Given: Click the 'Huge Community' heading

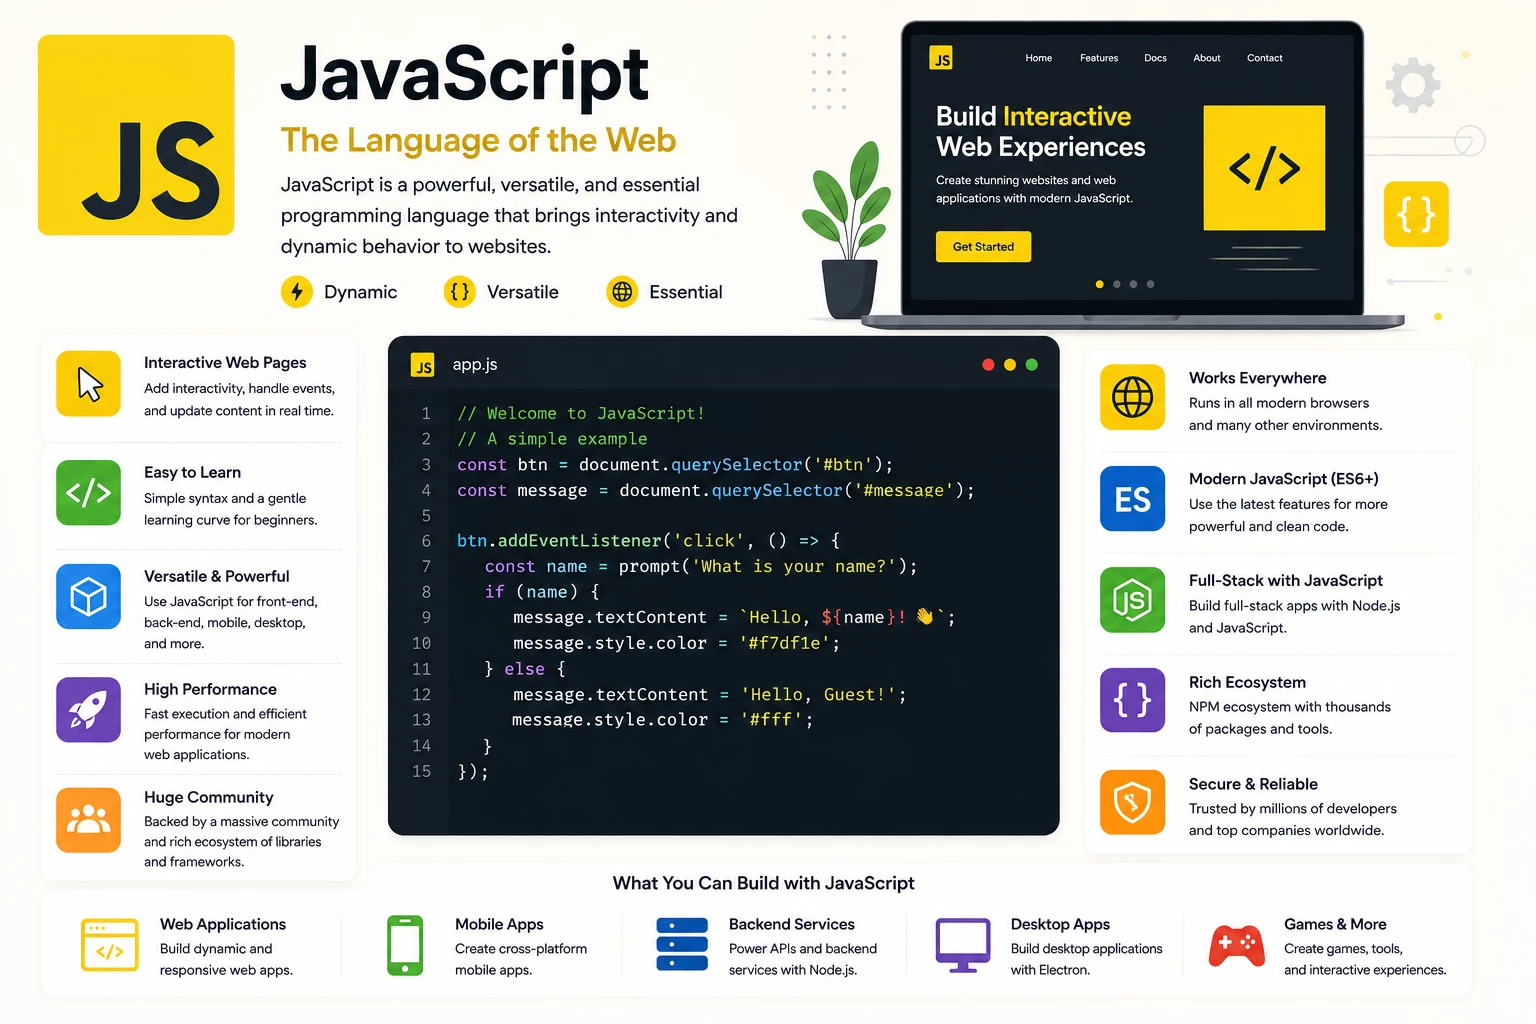Looking at the screenshot, I should pyautogui.click(x=208, y=797).
